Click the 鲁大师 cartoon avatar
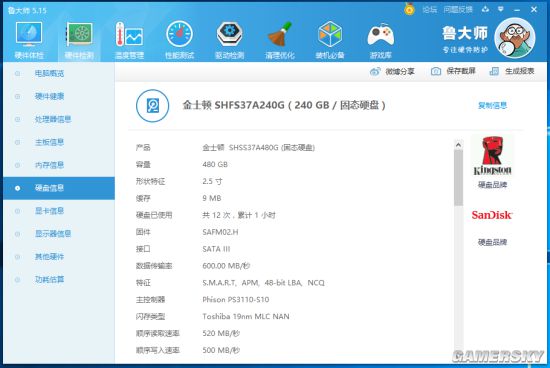 click(515, 38)
